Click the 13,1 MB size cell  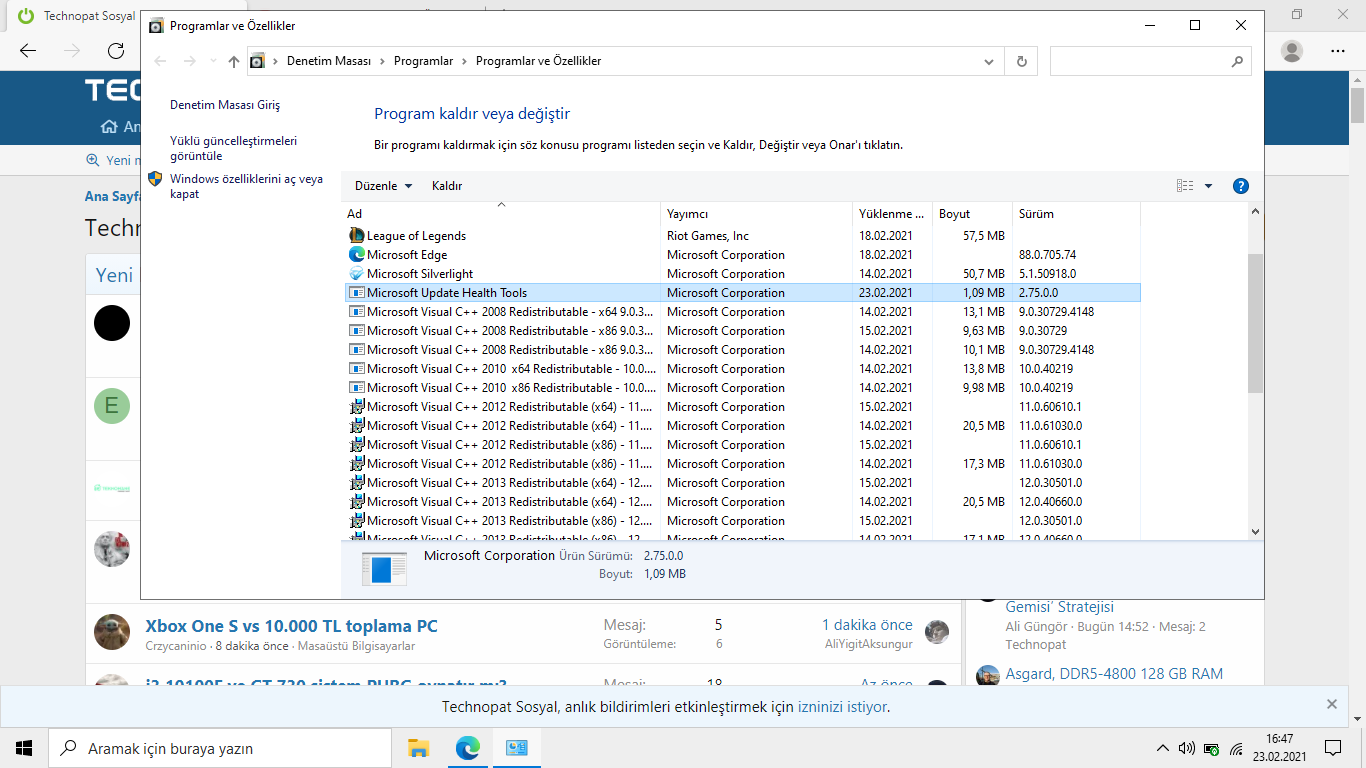coord(983,312)
